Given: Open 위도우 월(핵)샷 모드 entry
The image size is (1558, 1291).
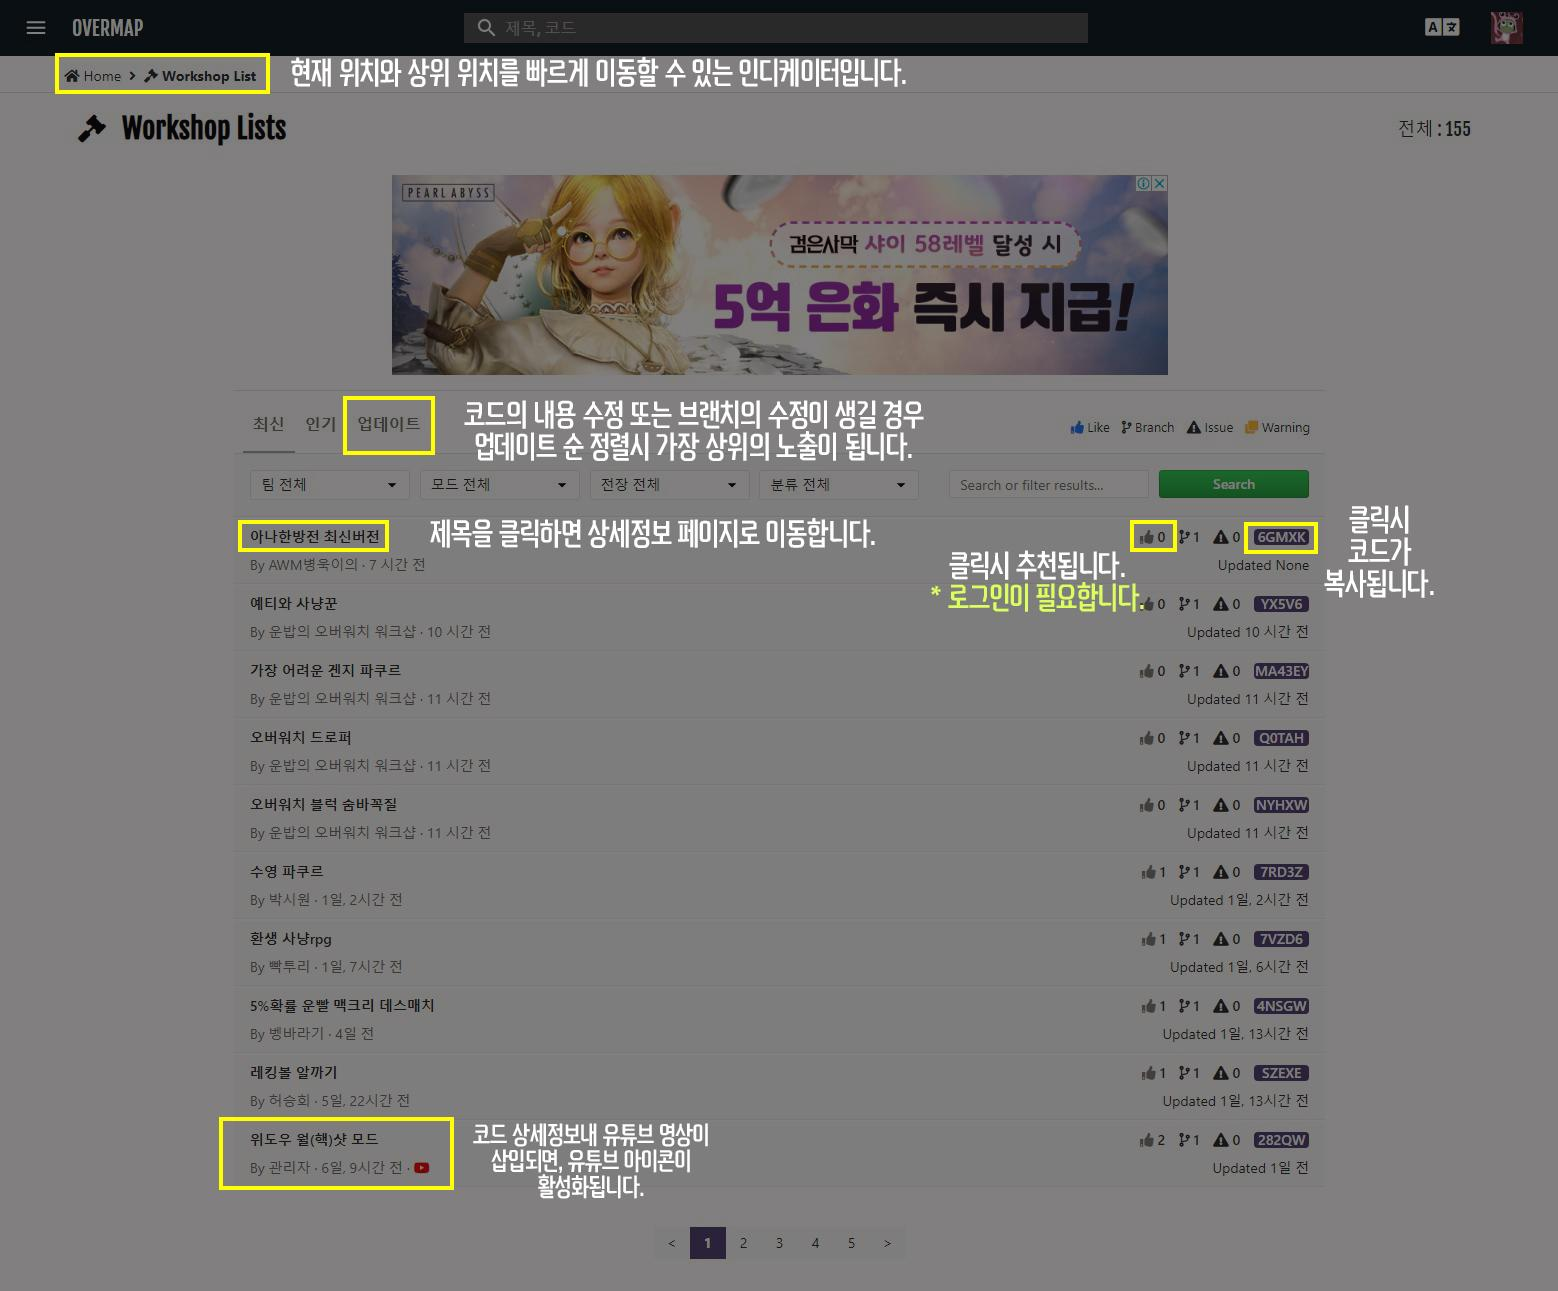Looking at the screenshot, I should click(314, 1139).
